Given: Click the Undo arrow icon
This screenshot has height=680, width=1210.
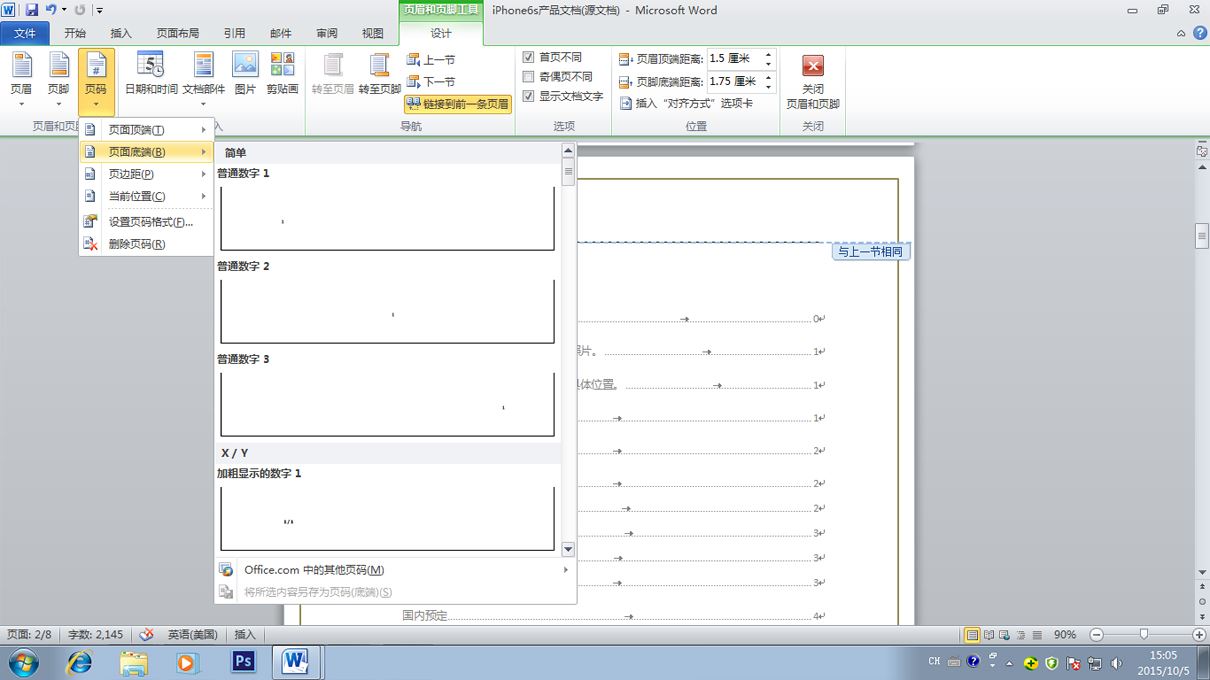Looking at the screenshot, I should point(51,10).
